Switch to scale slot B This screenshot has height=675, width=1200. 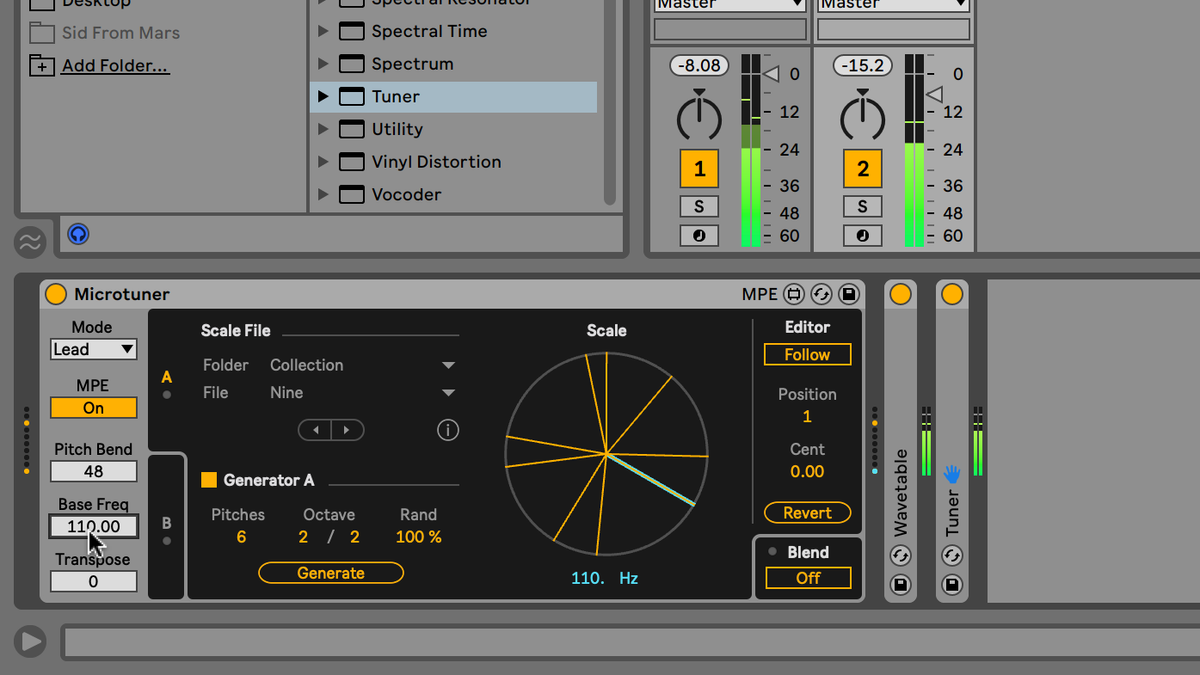[x=166, y=520]
